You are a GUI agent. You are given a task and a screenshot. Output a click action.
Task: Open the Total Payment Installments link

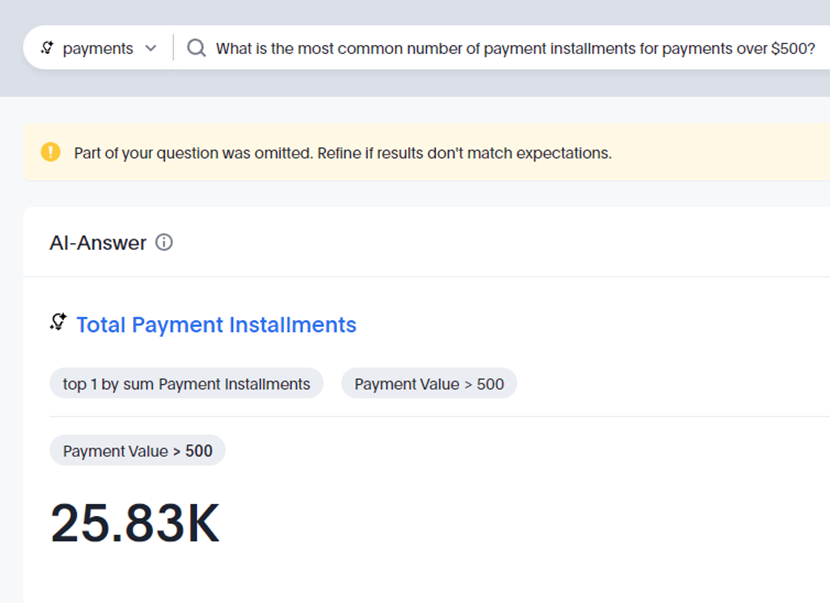tap(216, 325)
